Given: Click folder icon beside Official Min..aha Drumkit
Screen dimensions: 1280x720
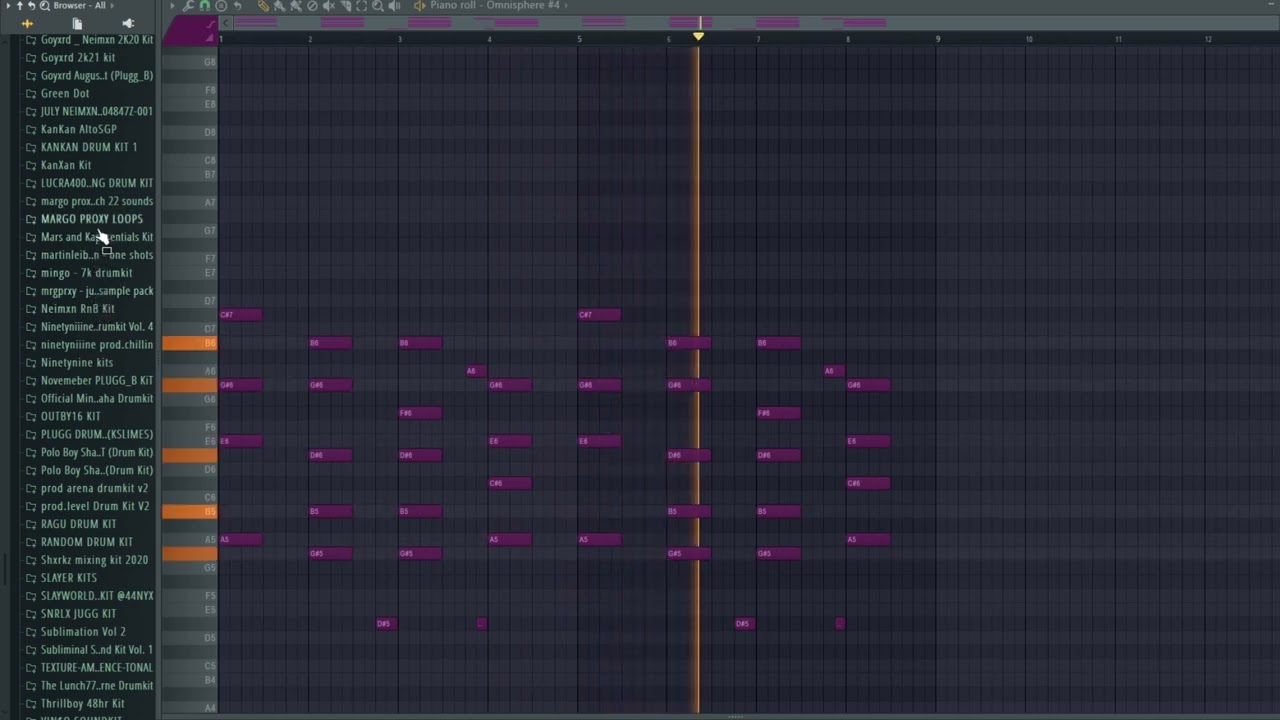Looking at the screenshot, I should [31, 398].
